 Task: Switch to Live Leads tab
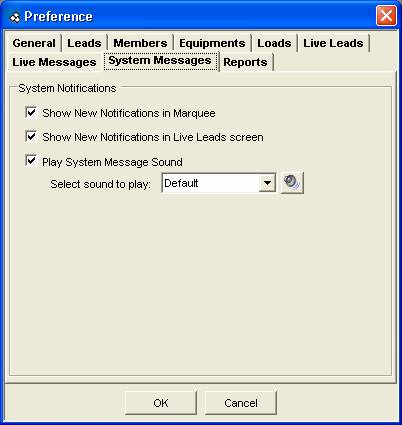[x=333, y=43]
